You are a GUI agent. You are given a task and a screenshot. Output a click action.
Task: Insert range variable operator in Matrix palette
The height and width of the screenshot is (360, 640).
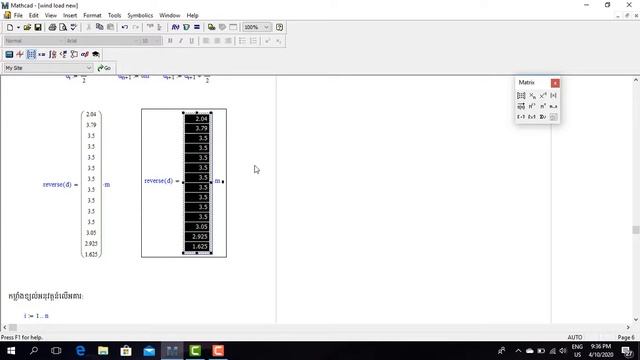(x=553, y=106)
